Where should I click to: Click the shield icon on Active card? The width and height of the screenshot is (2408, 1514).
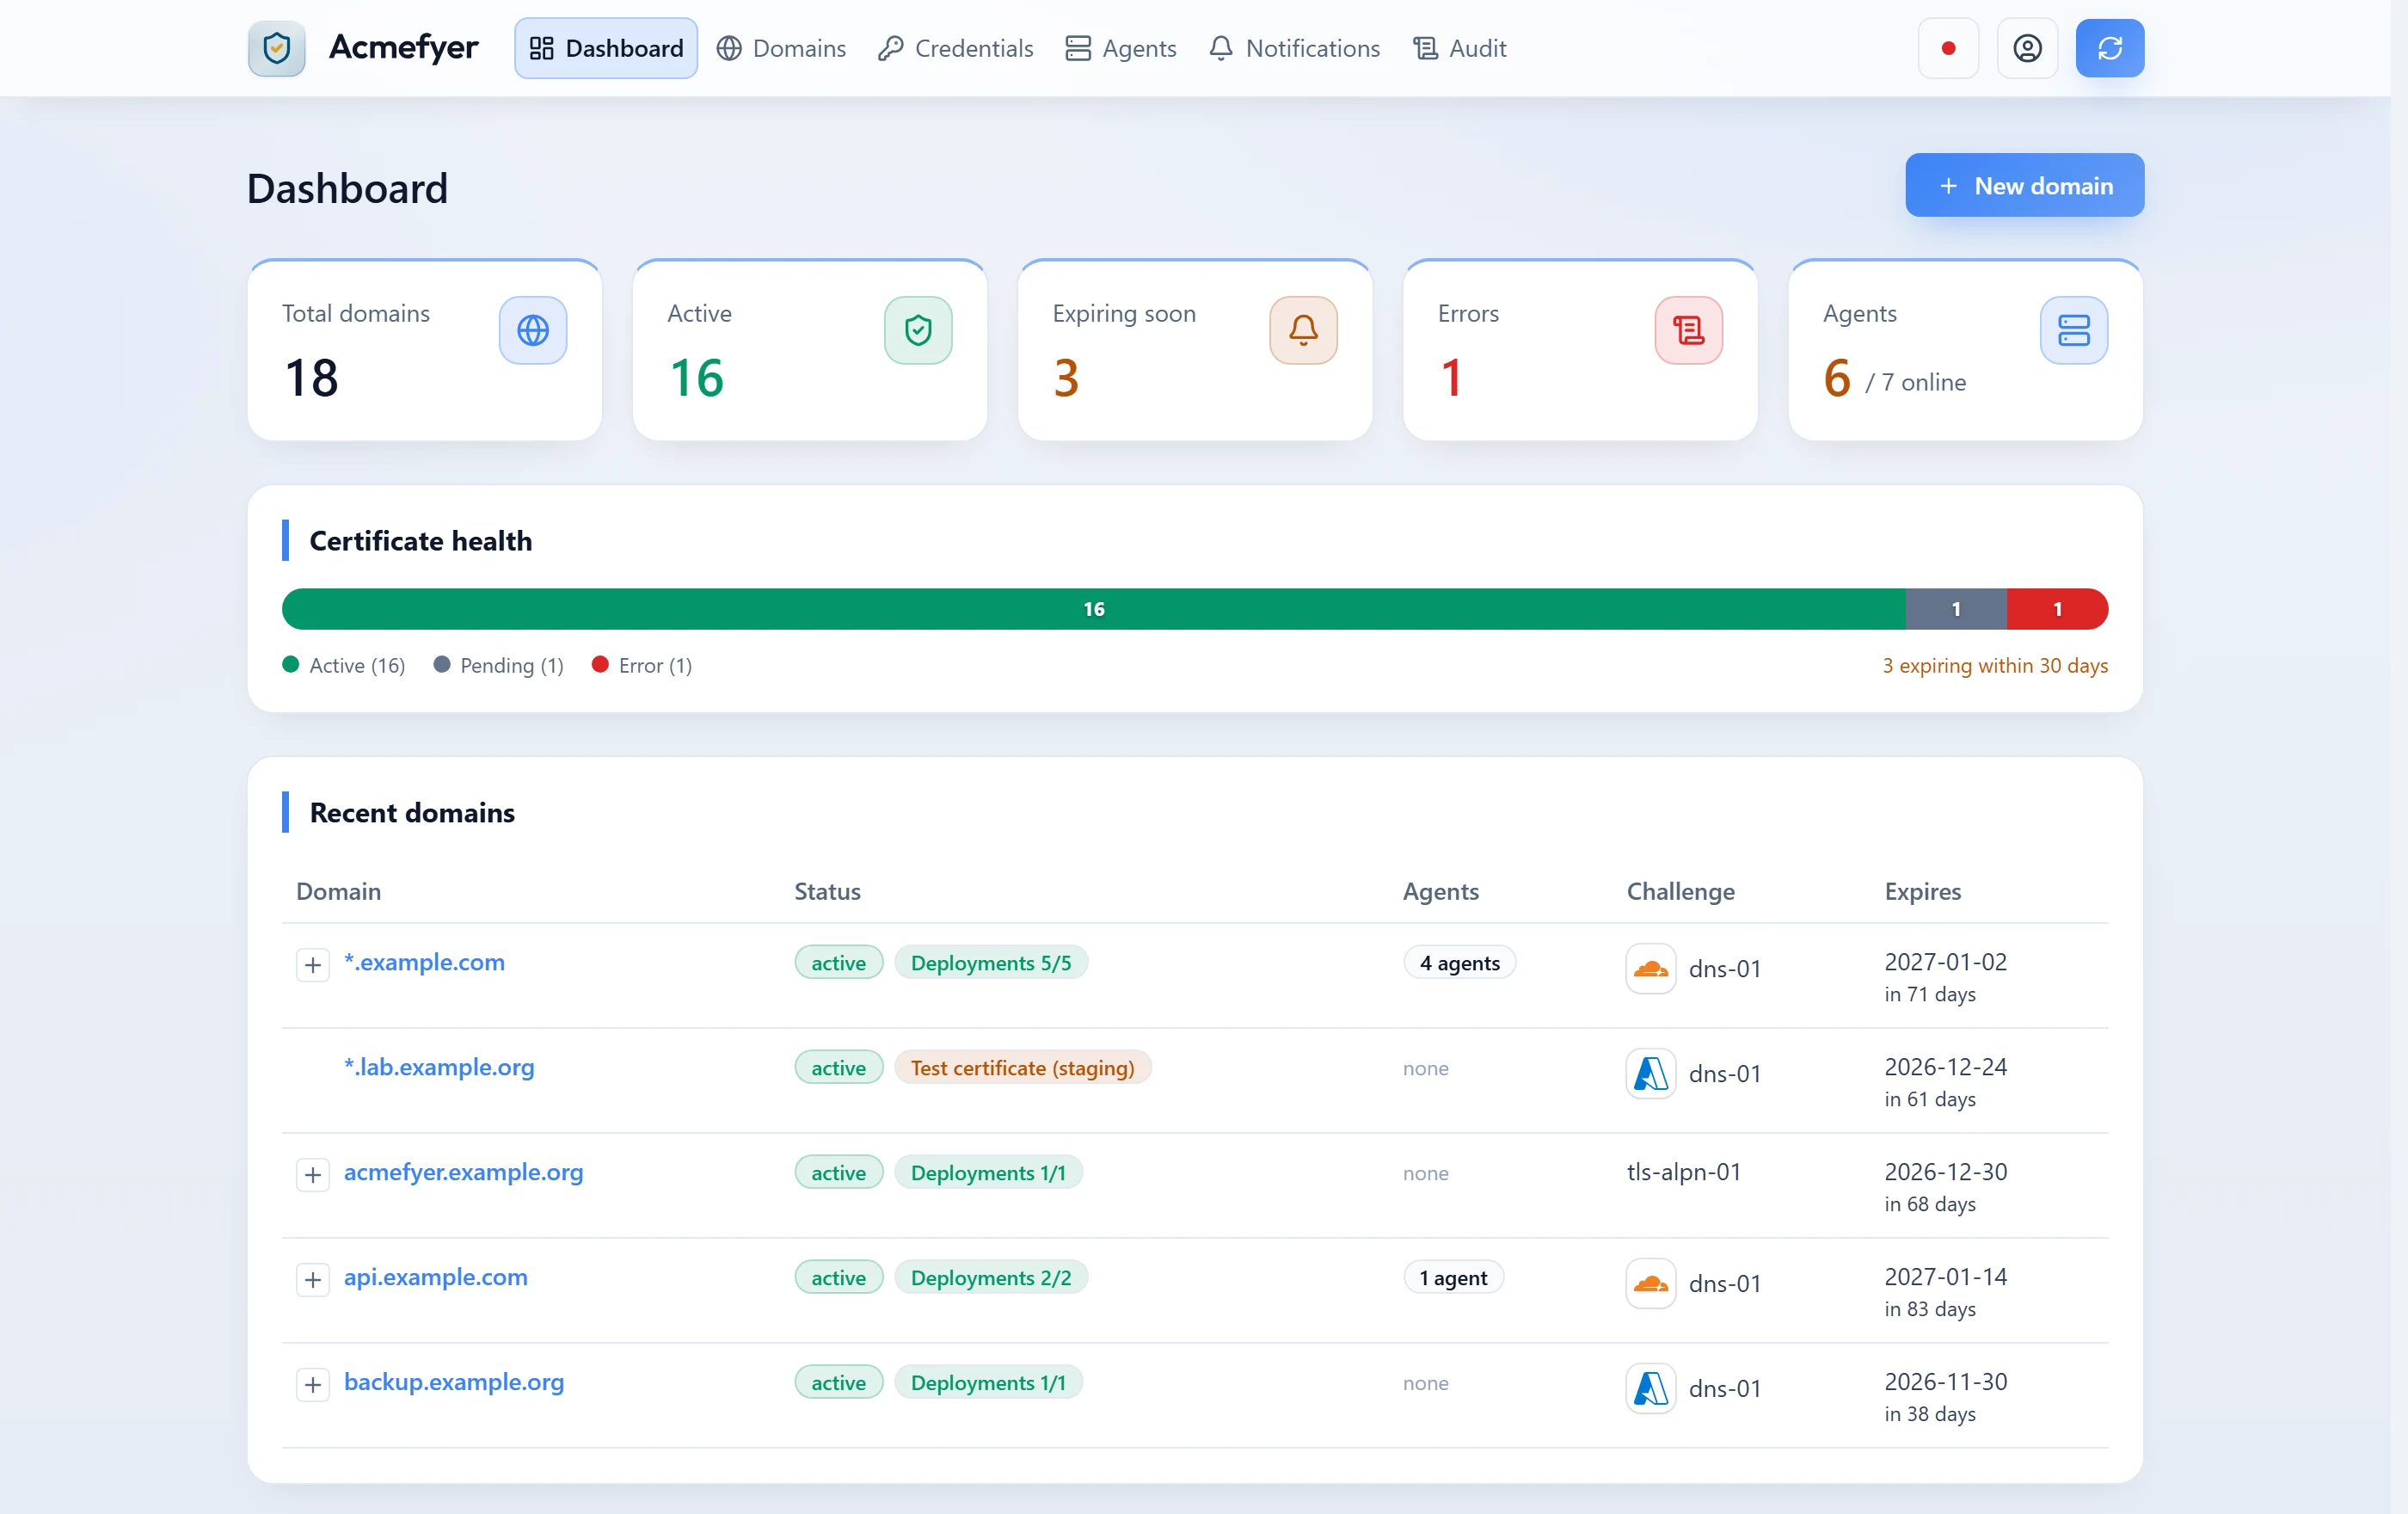(918, 330)
